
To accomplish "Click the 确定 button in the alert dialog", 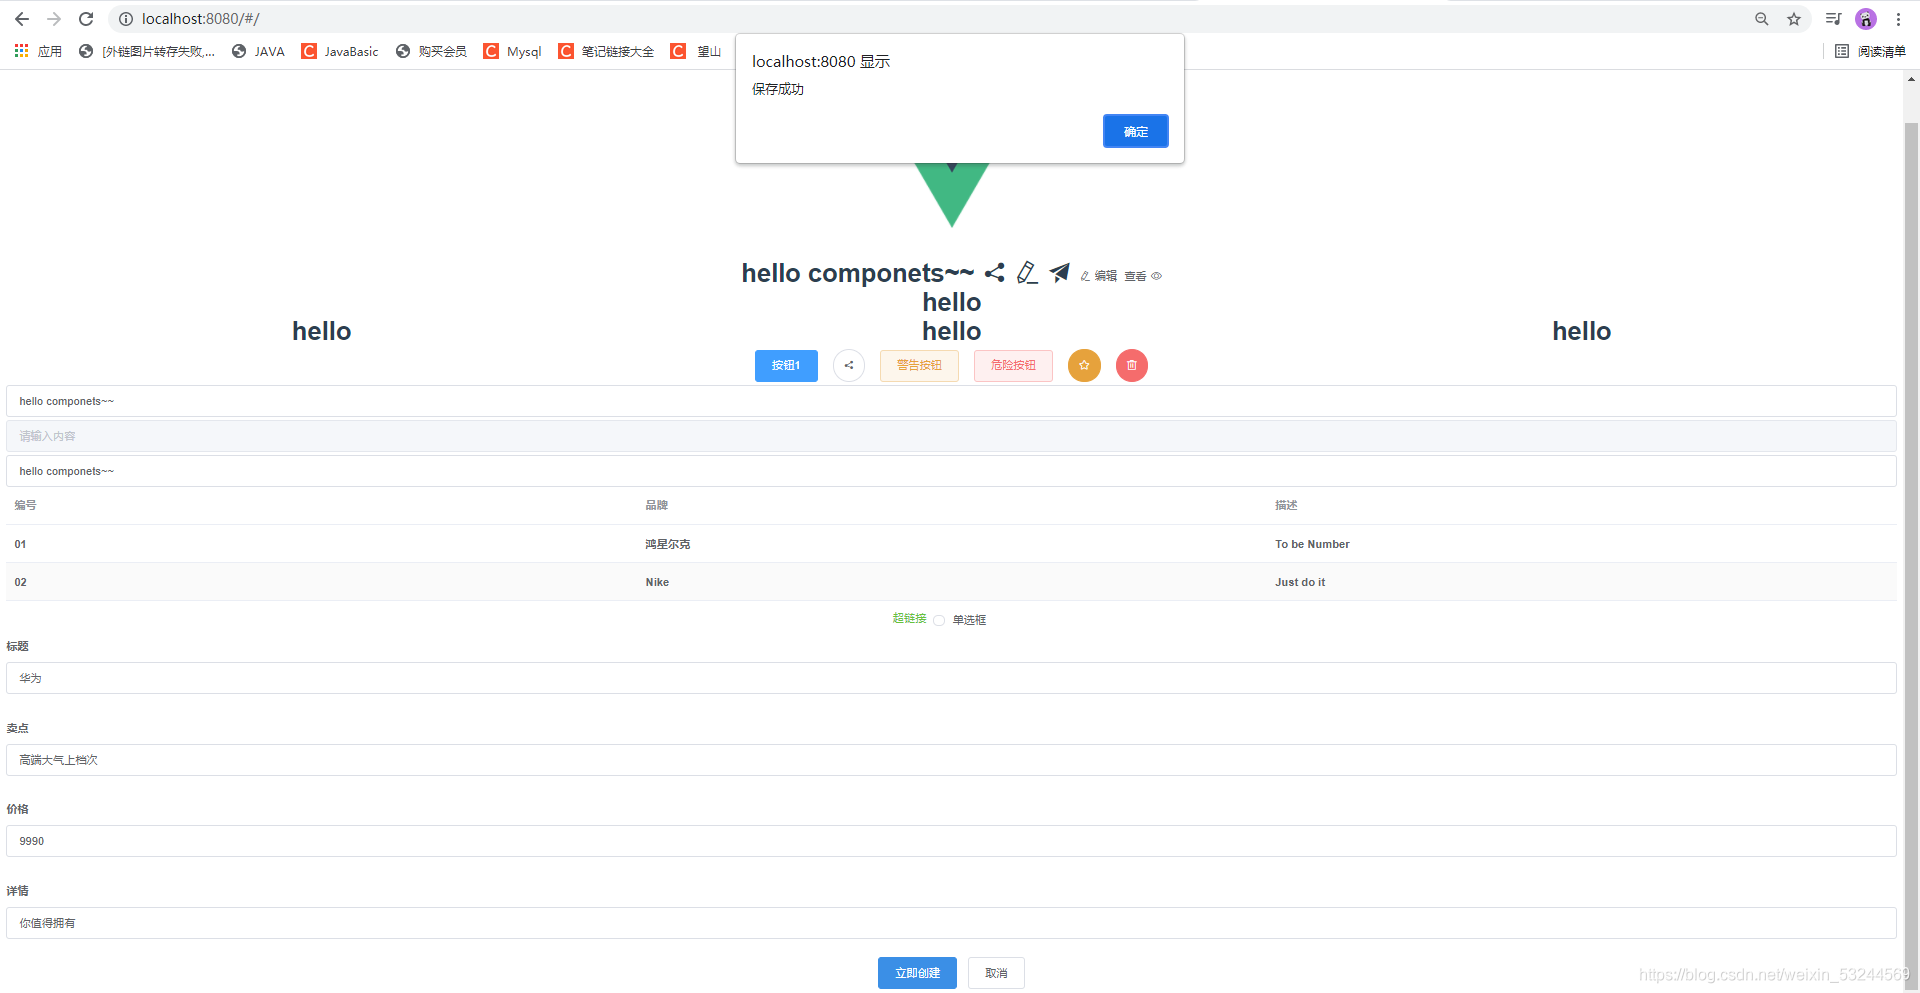I will pos(1135,131).
